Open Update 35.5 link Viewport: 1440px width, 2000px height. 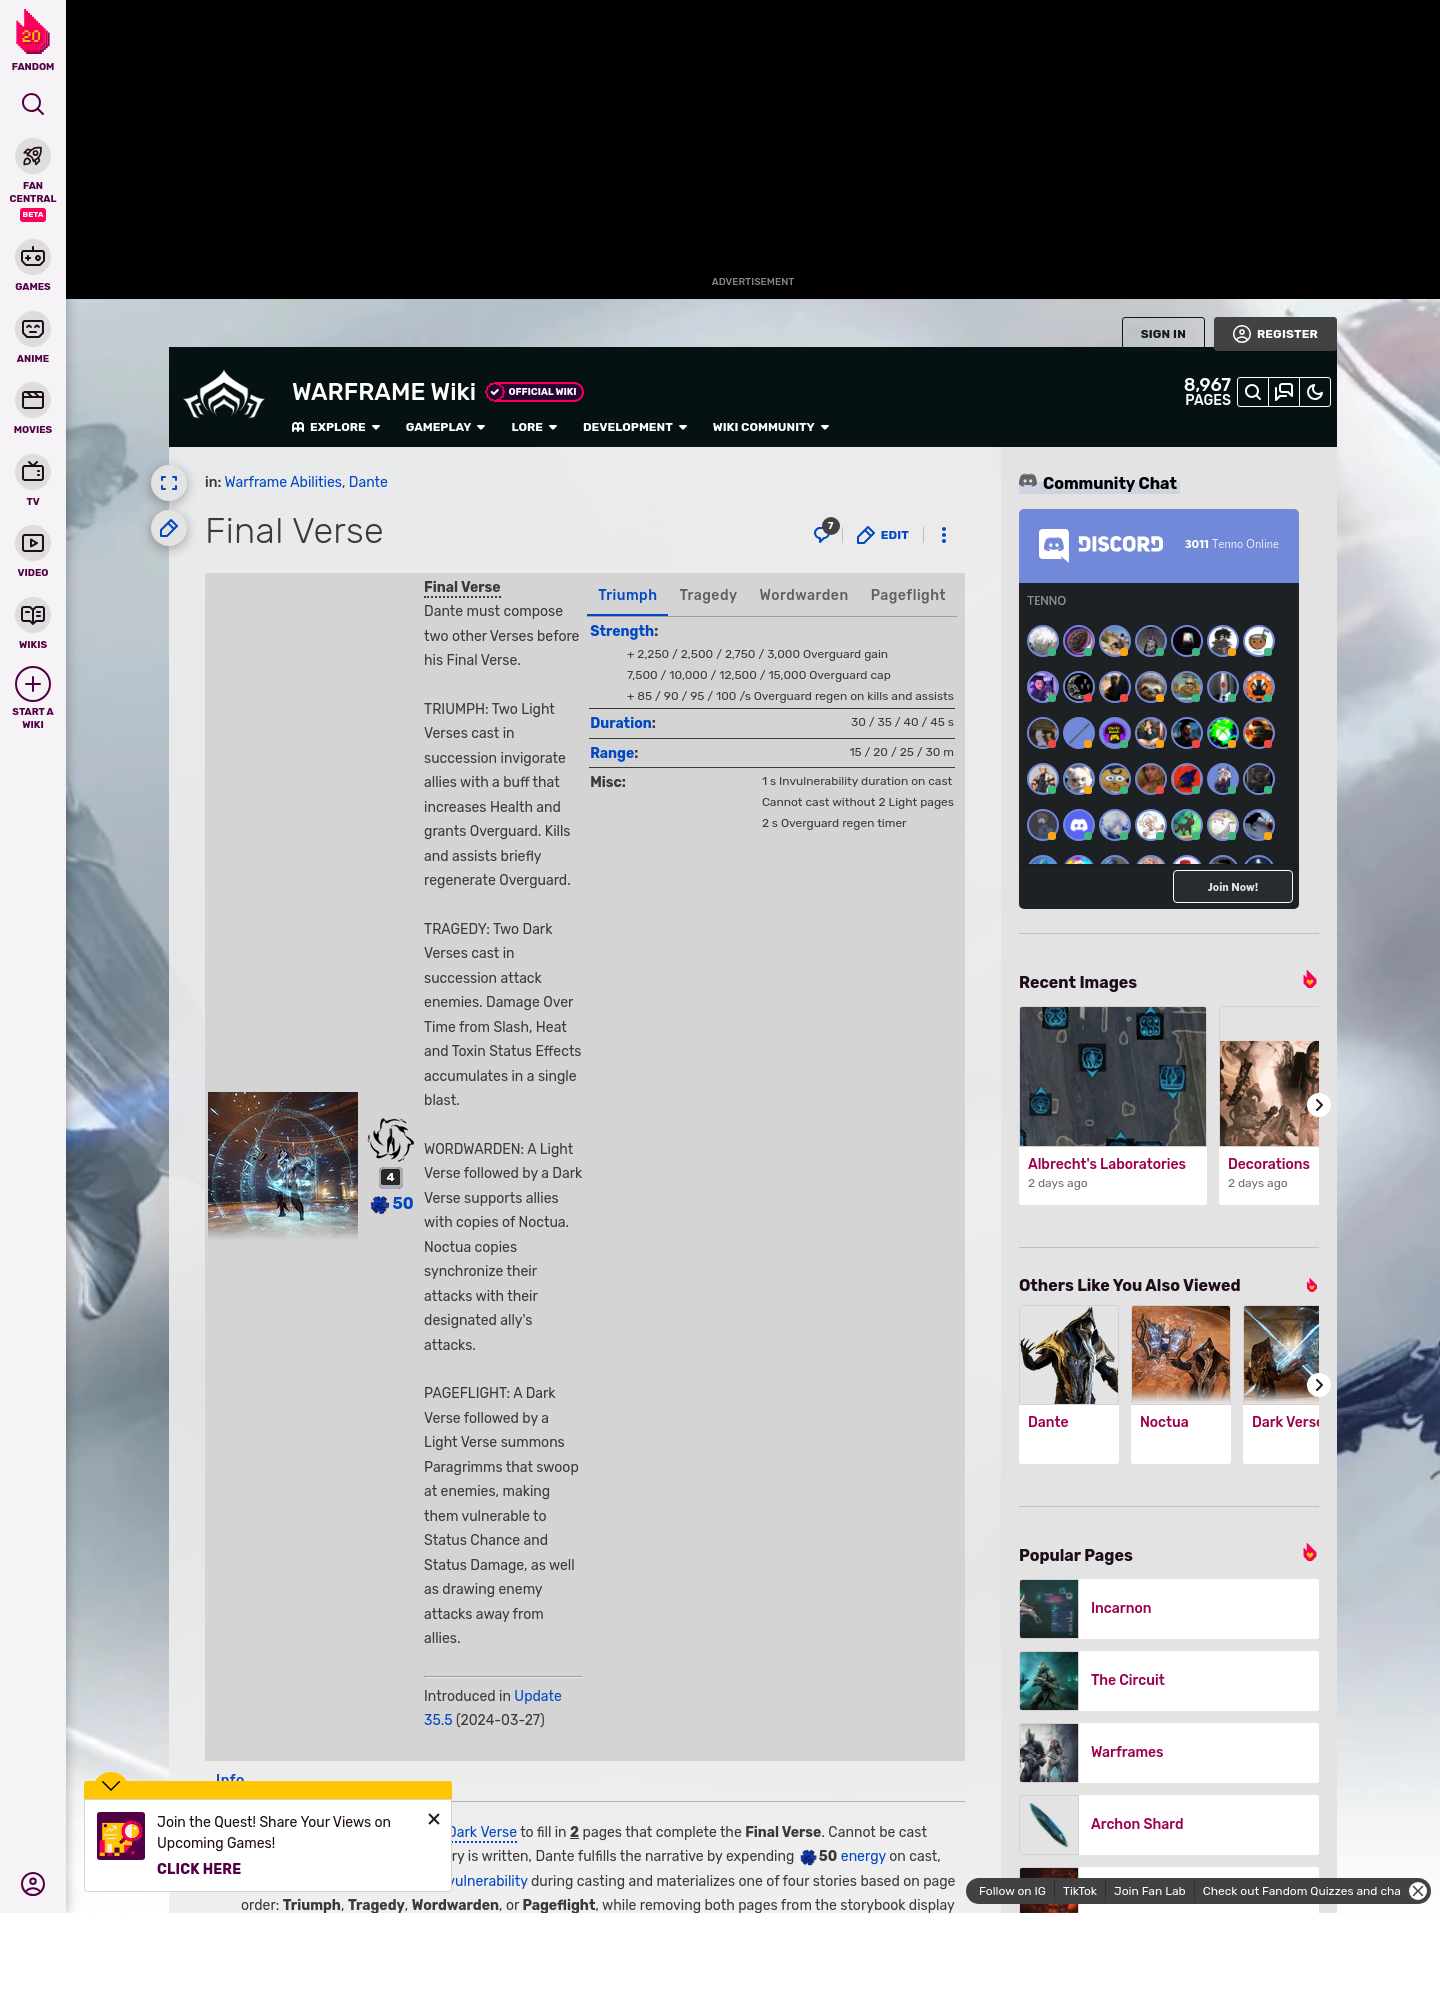(x=493, y=1708)
